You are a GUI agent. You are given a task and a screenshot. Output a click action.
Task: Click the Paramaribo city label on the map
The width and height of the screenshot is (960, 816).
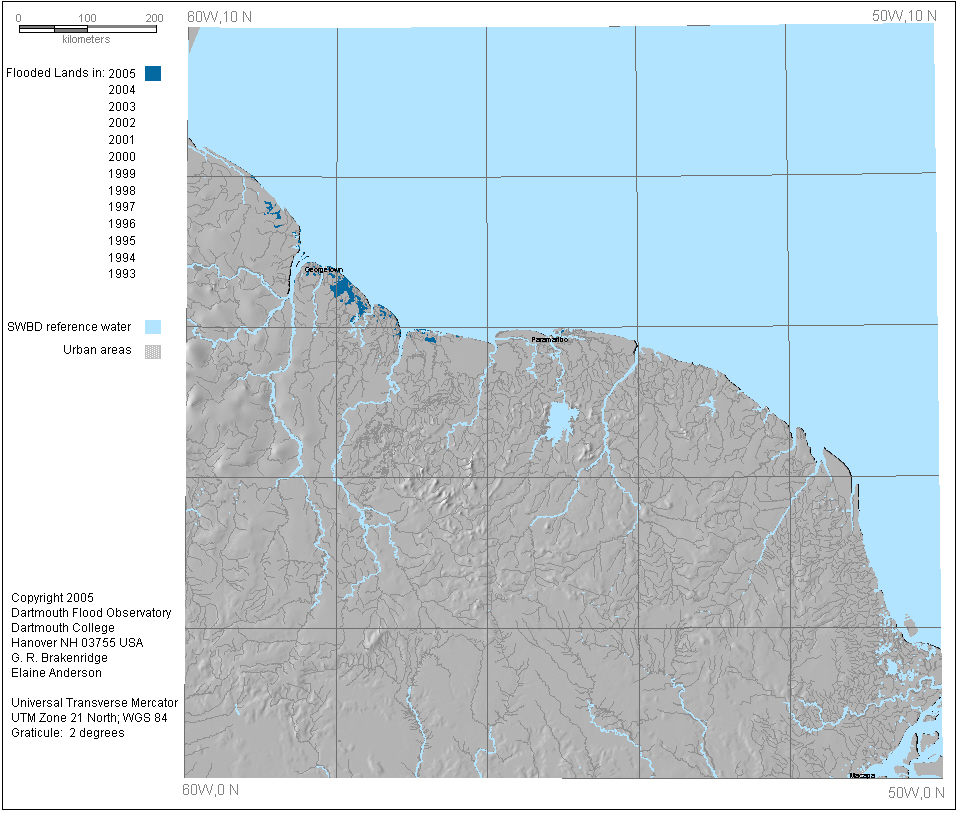pos(550,340)
